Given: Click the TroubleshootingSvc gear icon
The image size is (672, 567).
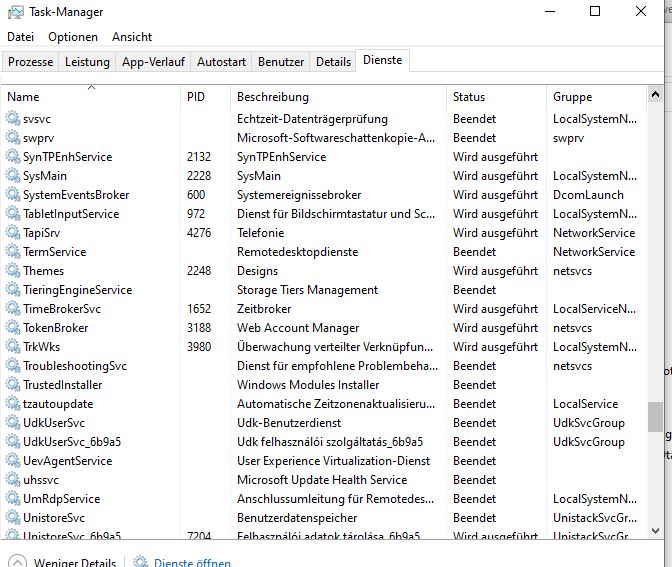Looking at the screenshot, I should [x=13, y=366].
